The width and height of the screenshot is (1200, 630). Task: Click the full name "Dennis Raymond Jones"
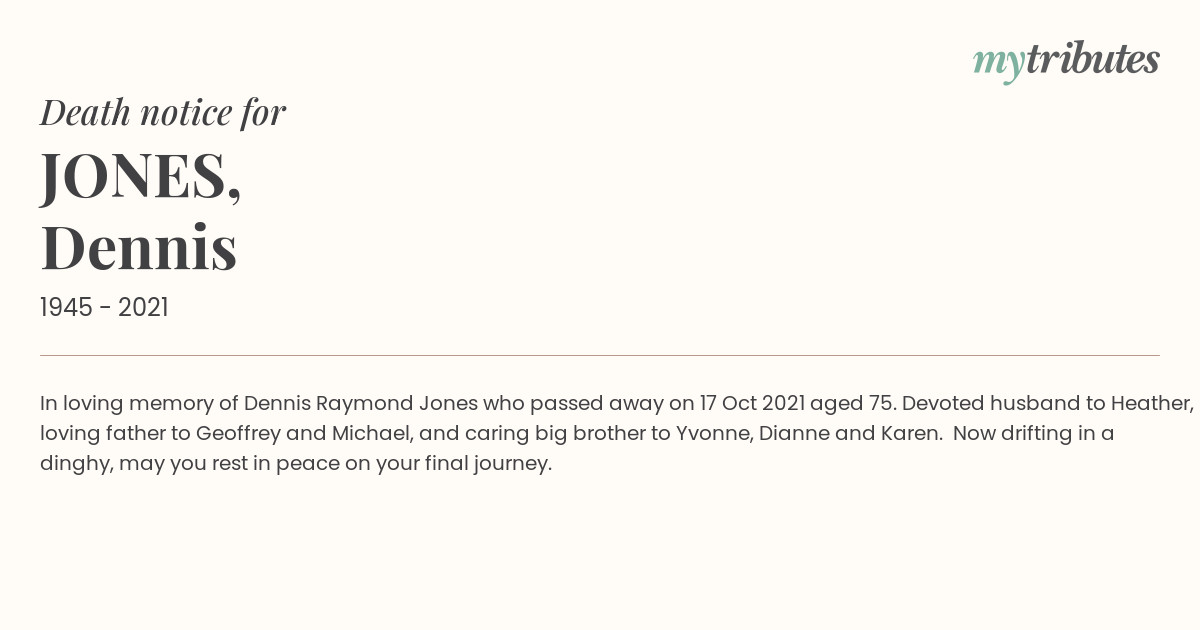pyautogui.click(x=361, y=403)
